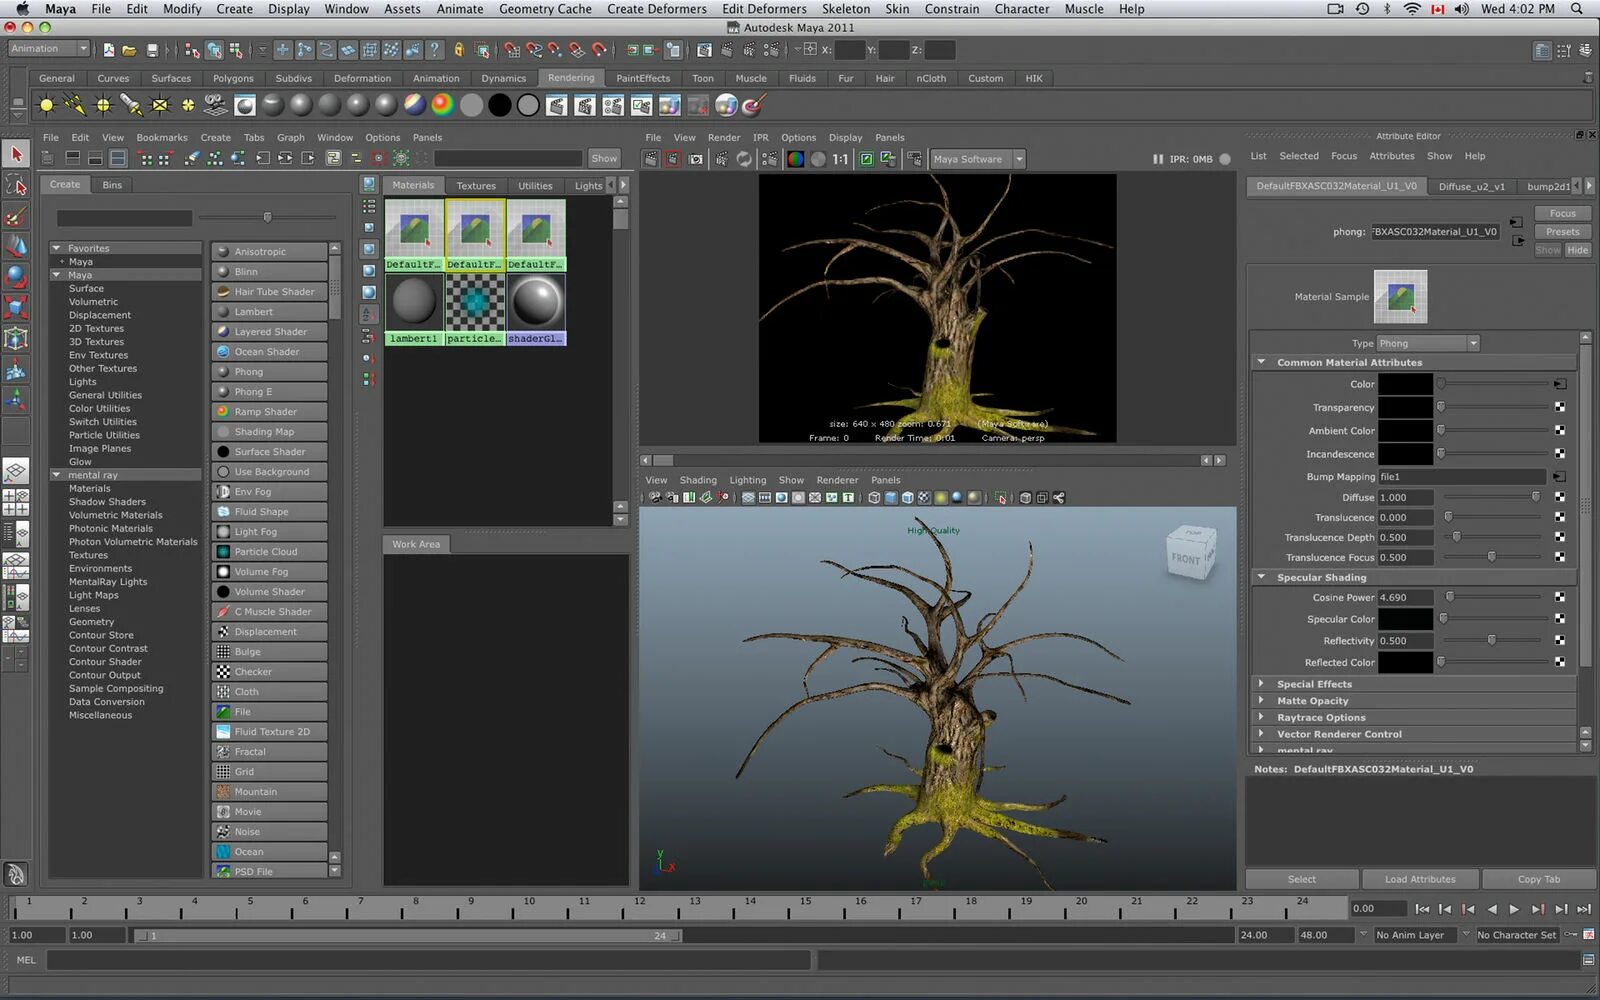
Task: Click the ramp shader ball on the shelf
Action: [442, 105]
